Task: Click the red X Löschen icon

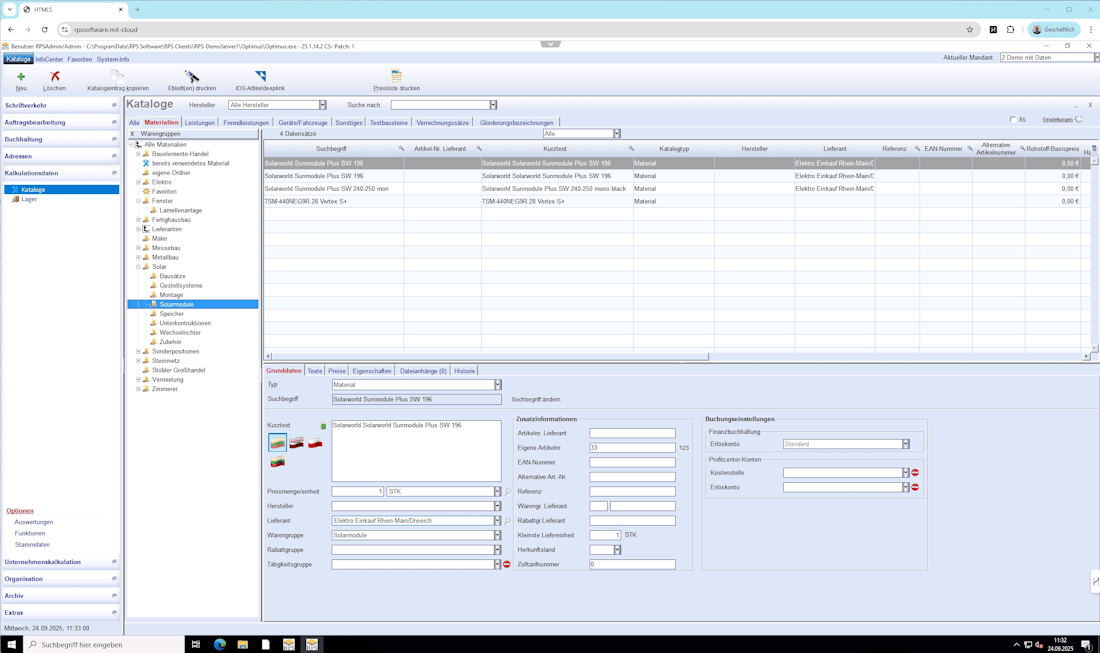Action: tap(55, 77)
